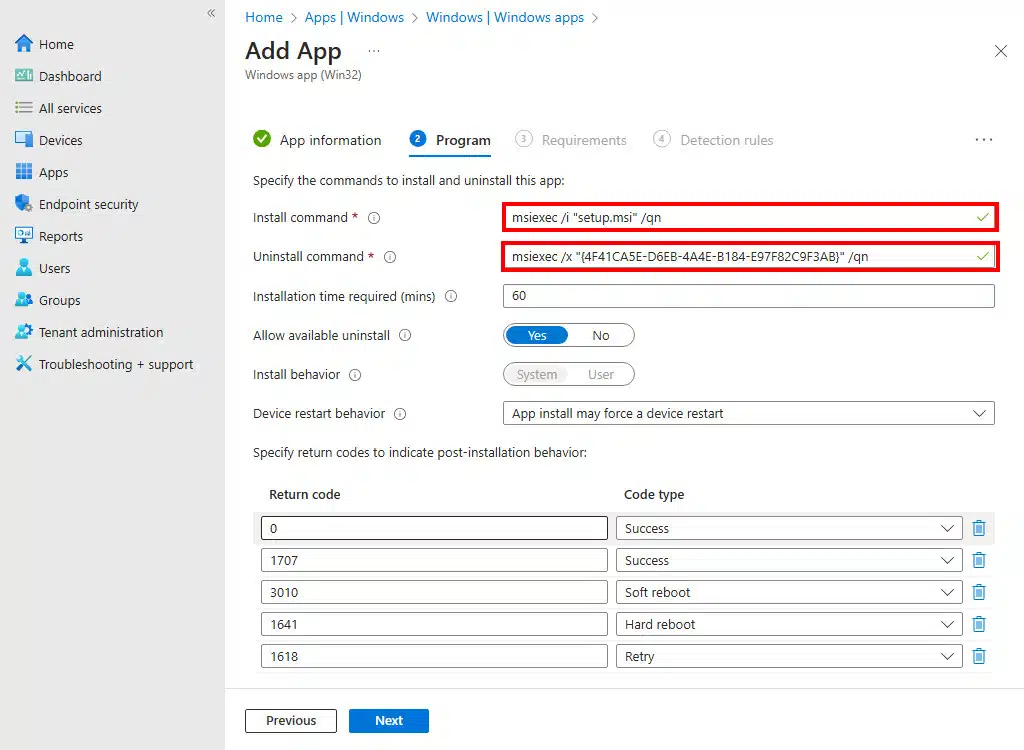
Task: Open more options next to Add App title
Action: (374, 51)
